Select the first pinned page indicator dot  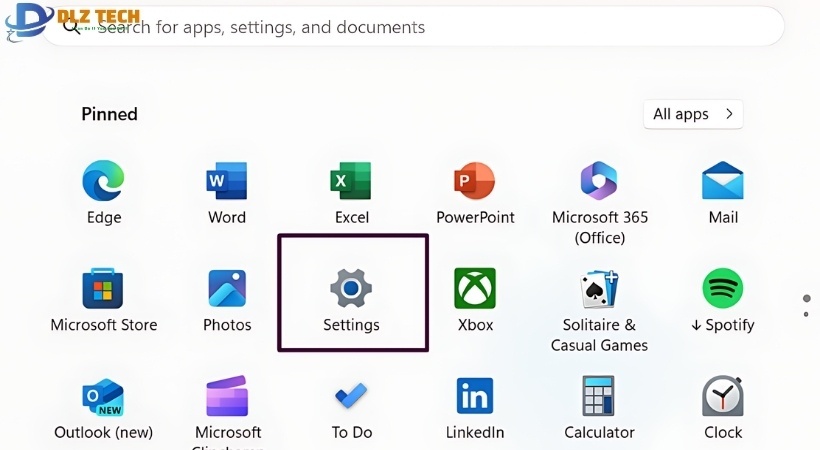(806, 298)
